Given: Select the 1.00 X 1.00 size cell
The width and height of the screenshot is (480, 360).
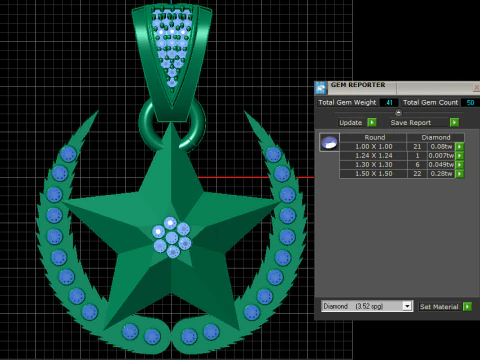Looking at the screenshot, I should click(374, 146).
